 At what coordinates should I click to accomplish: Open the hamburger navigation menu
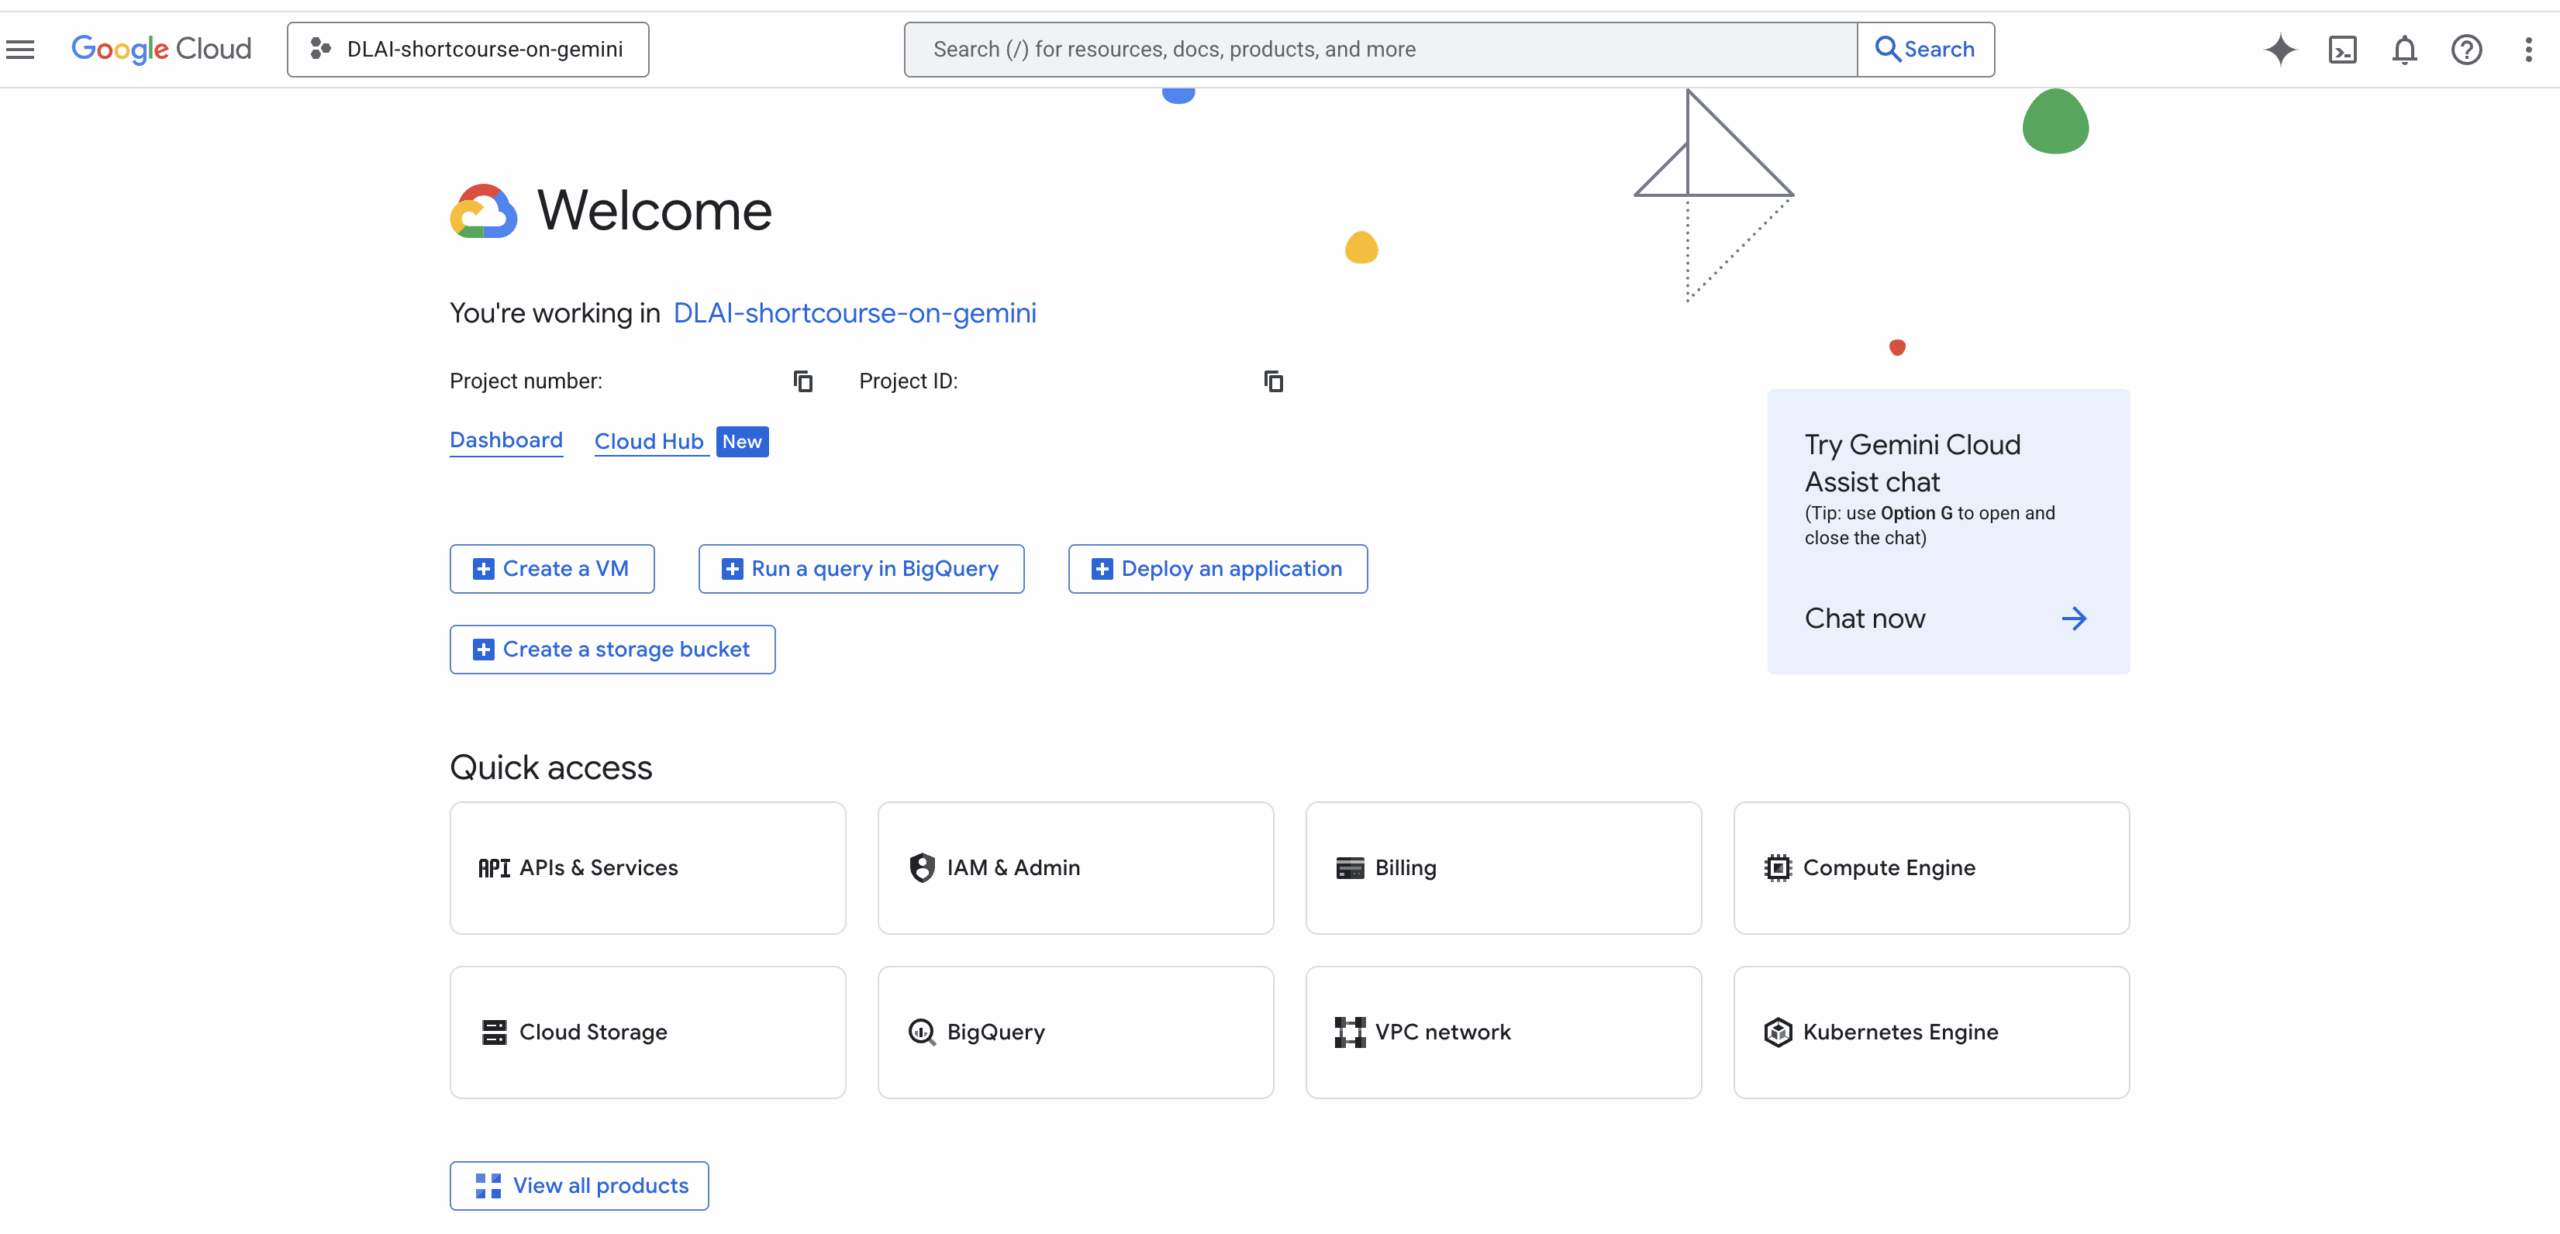coord(20,49)
